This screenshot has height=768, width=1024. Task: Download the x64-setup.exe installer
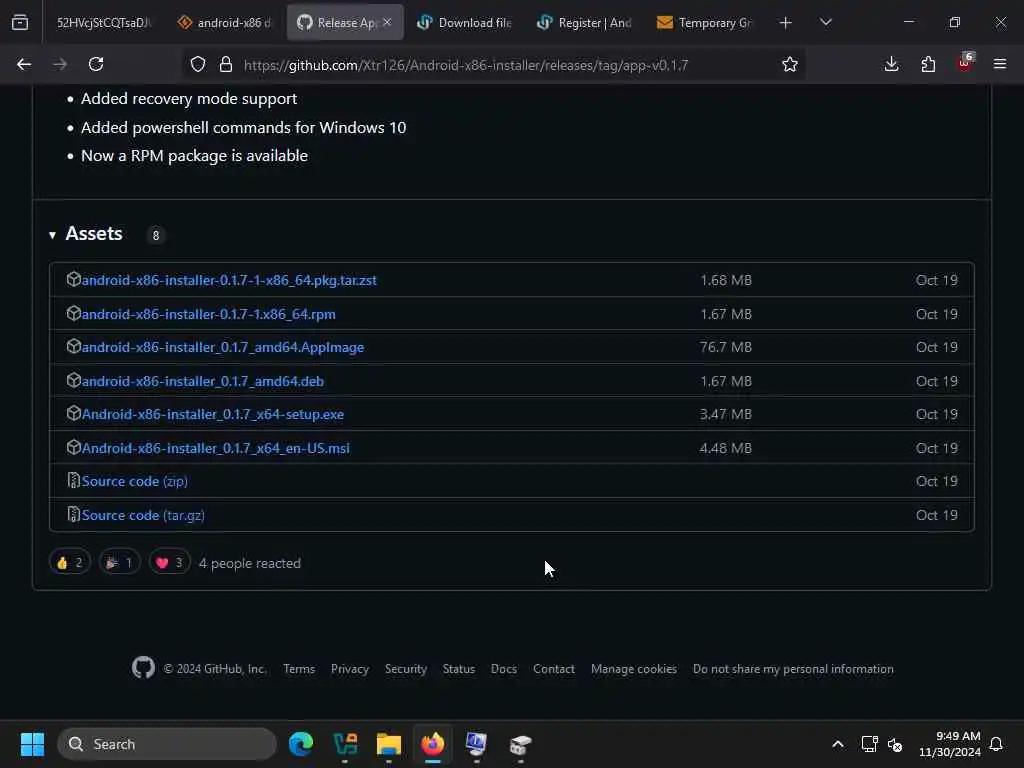click(212, 415)
